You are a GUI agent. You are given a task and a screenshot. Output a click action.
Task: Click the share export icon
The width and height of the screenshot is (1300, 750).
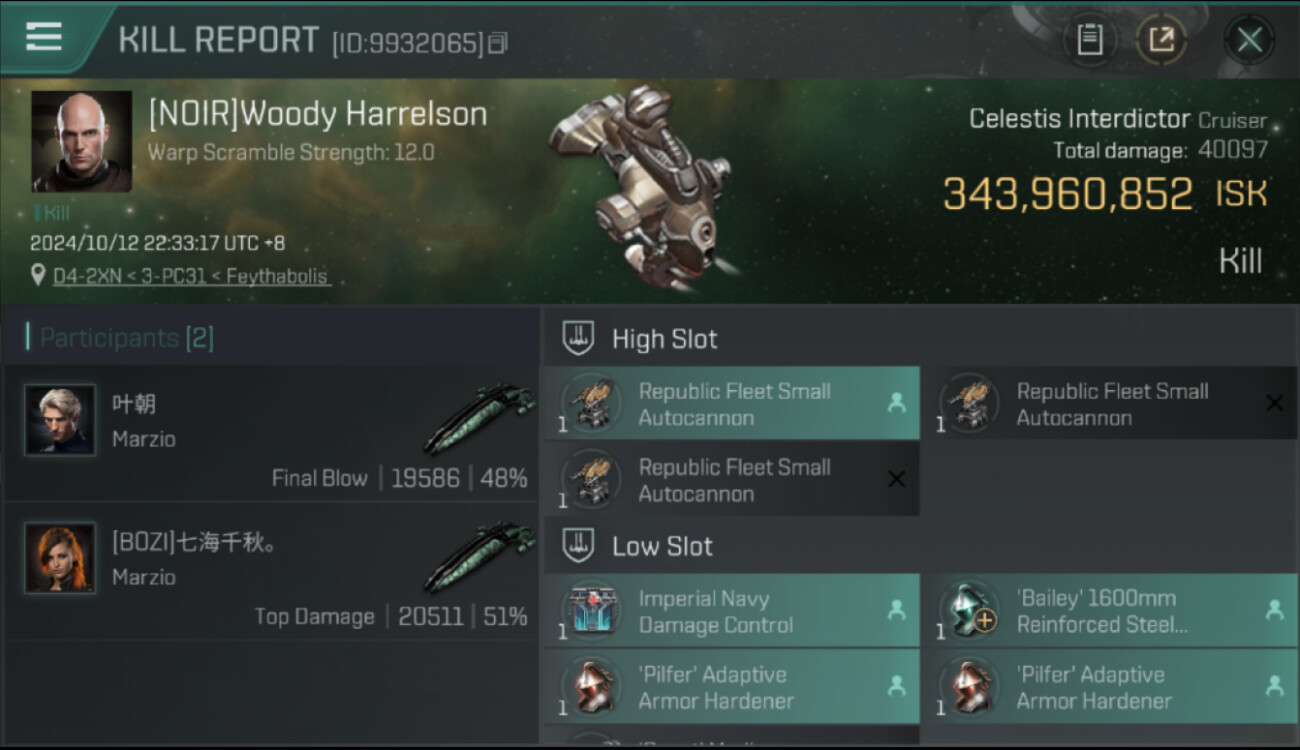click(1161, 40)
